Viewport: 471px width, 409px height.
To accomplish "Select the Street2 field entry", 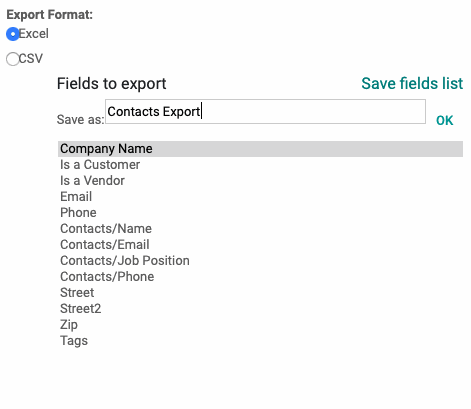I will pyautogui.click(x=260, y=309).
